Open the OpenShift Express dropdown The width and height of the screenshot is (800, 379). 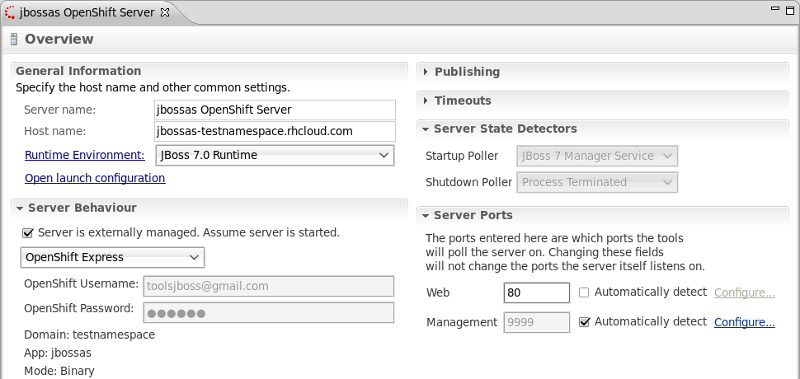112,258
